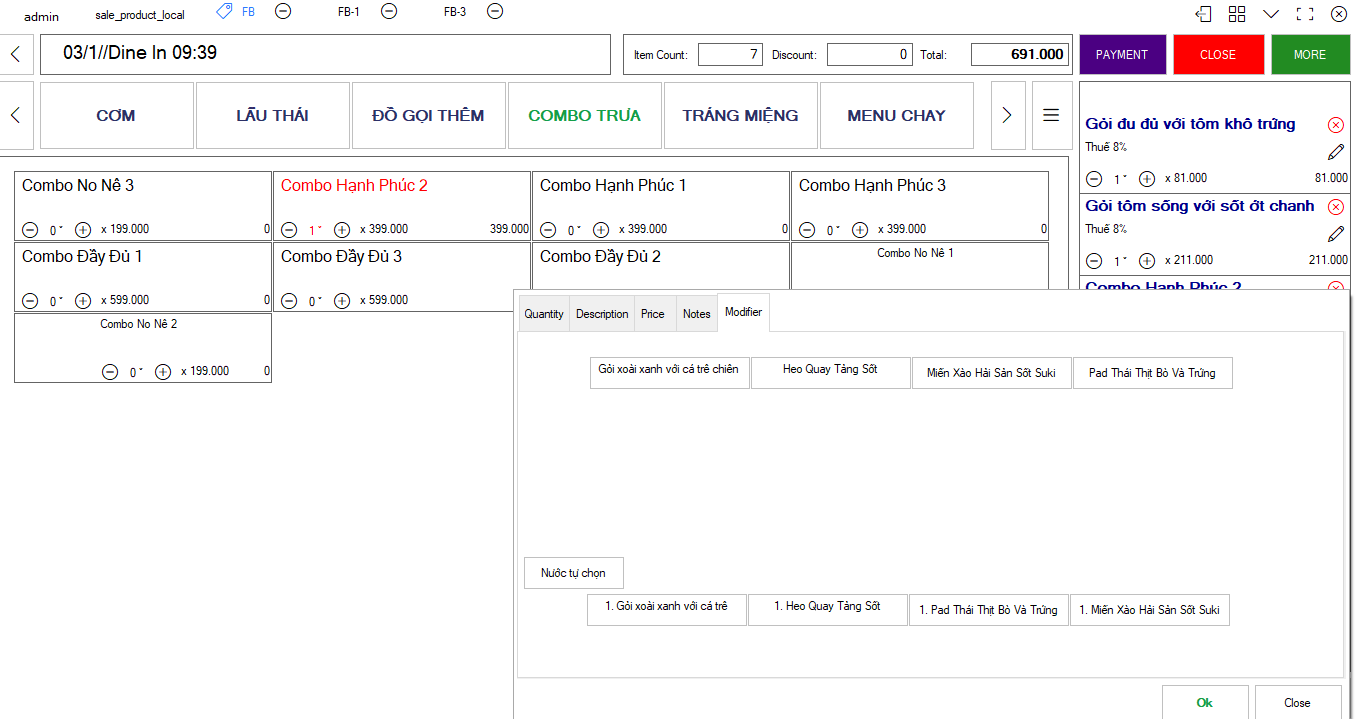Remove the FB-1 tab with minus icon
This screenshot has height=719, width=1357.
[389, 11]
